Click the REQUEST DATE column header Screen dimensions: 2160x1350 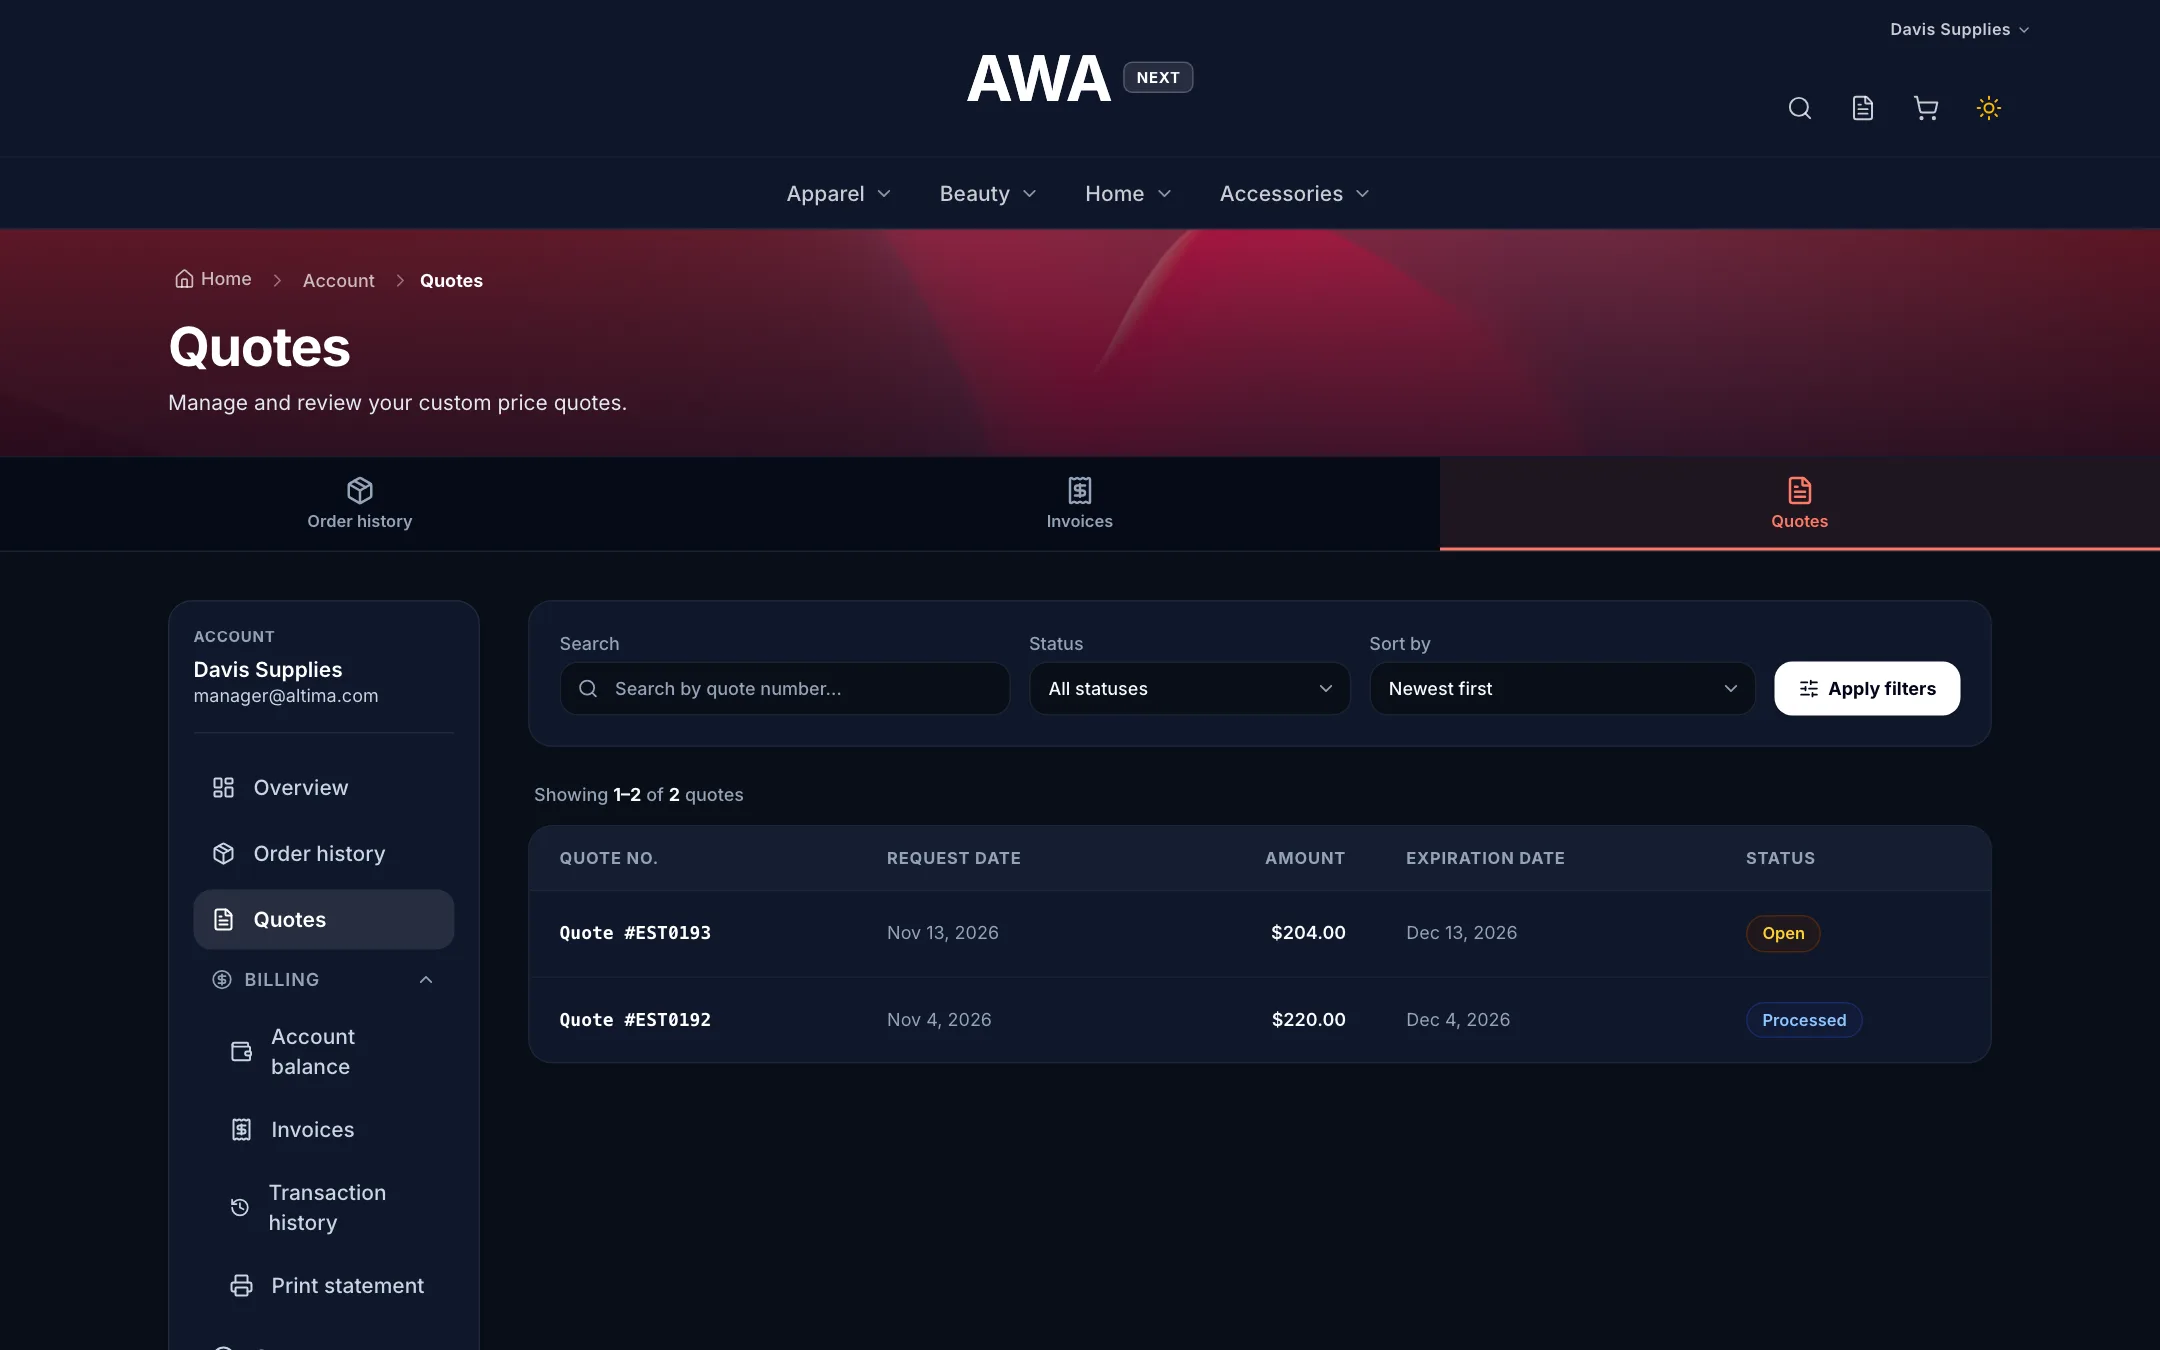pos(953,858)
